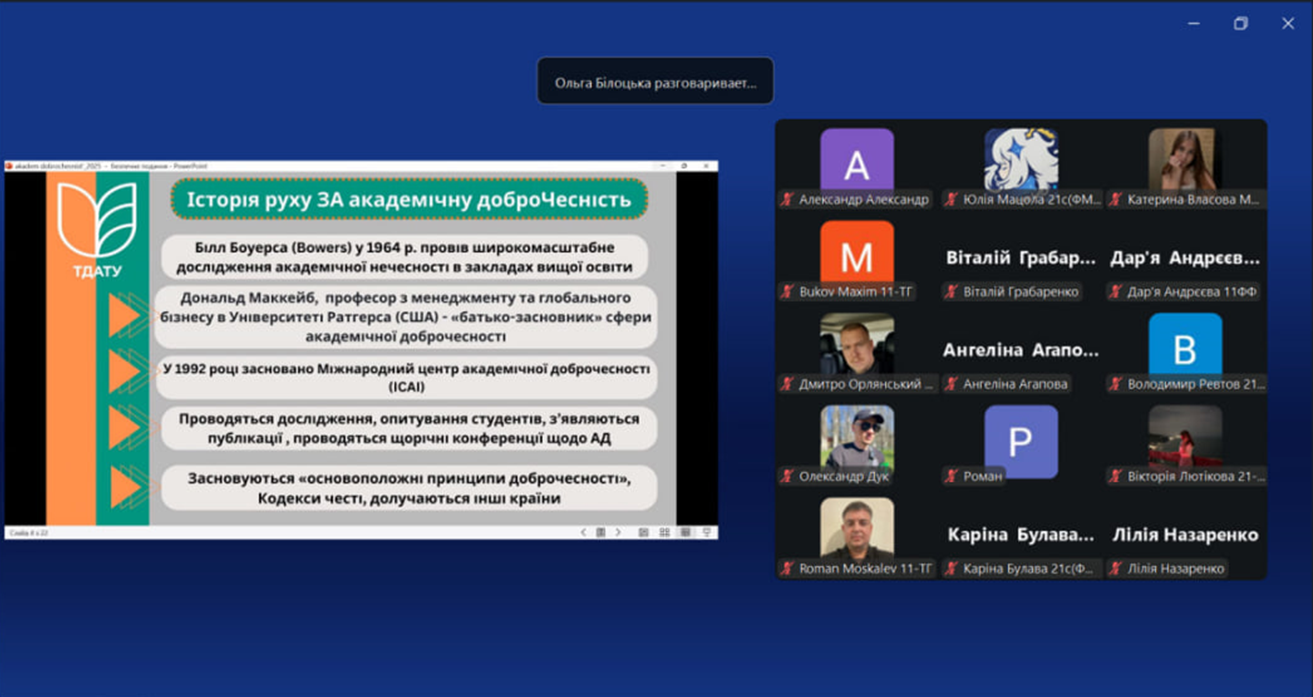Minimize the meeting window

(1194, 23)
